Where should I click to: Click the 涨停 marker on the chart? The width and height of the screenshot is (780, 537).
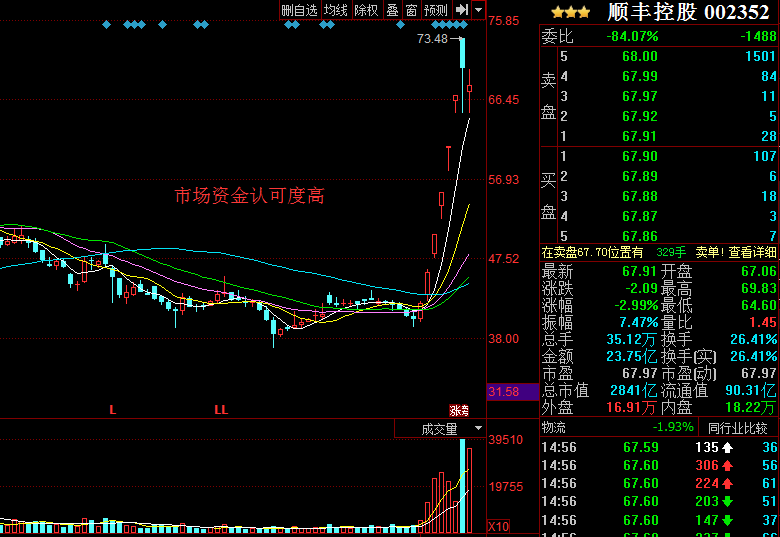tap(459, 410)
